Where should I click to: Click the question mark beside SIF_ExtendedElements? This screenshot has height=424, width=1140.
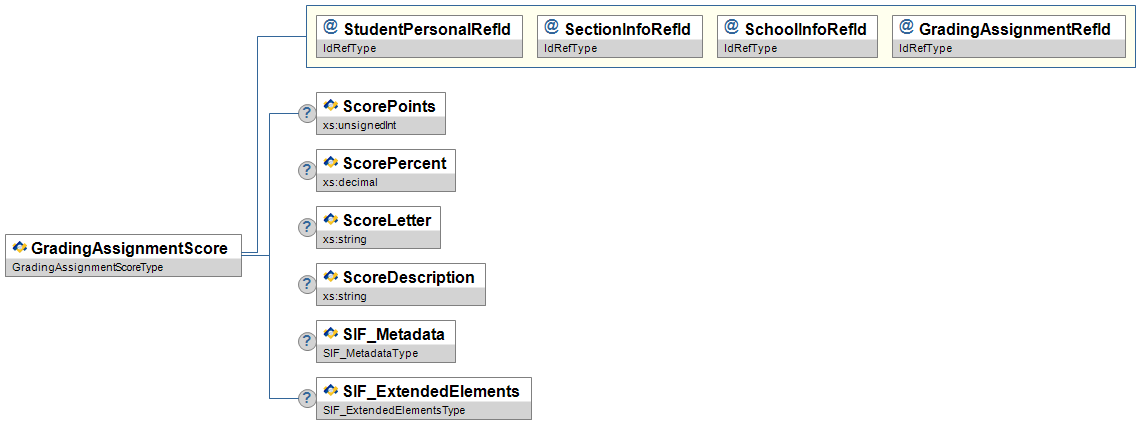307,399
